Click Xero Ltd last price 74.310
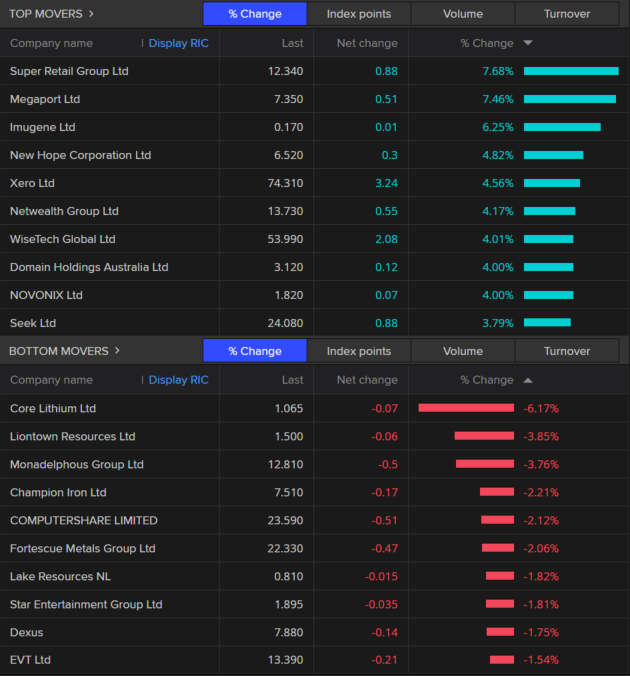The height and width of the screenshot is (676, 630). coord(285,183)
